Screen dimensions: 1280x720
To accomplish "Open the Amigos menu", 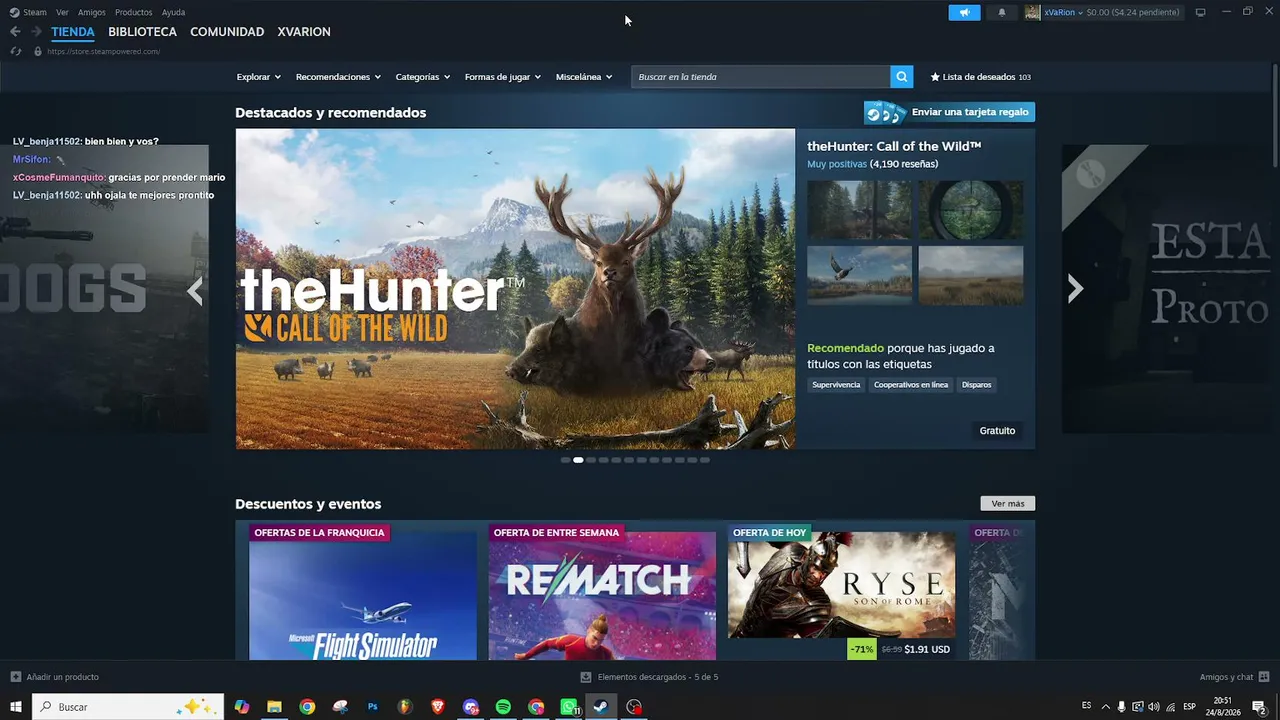I will 92,12.
